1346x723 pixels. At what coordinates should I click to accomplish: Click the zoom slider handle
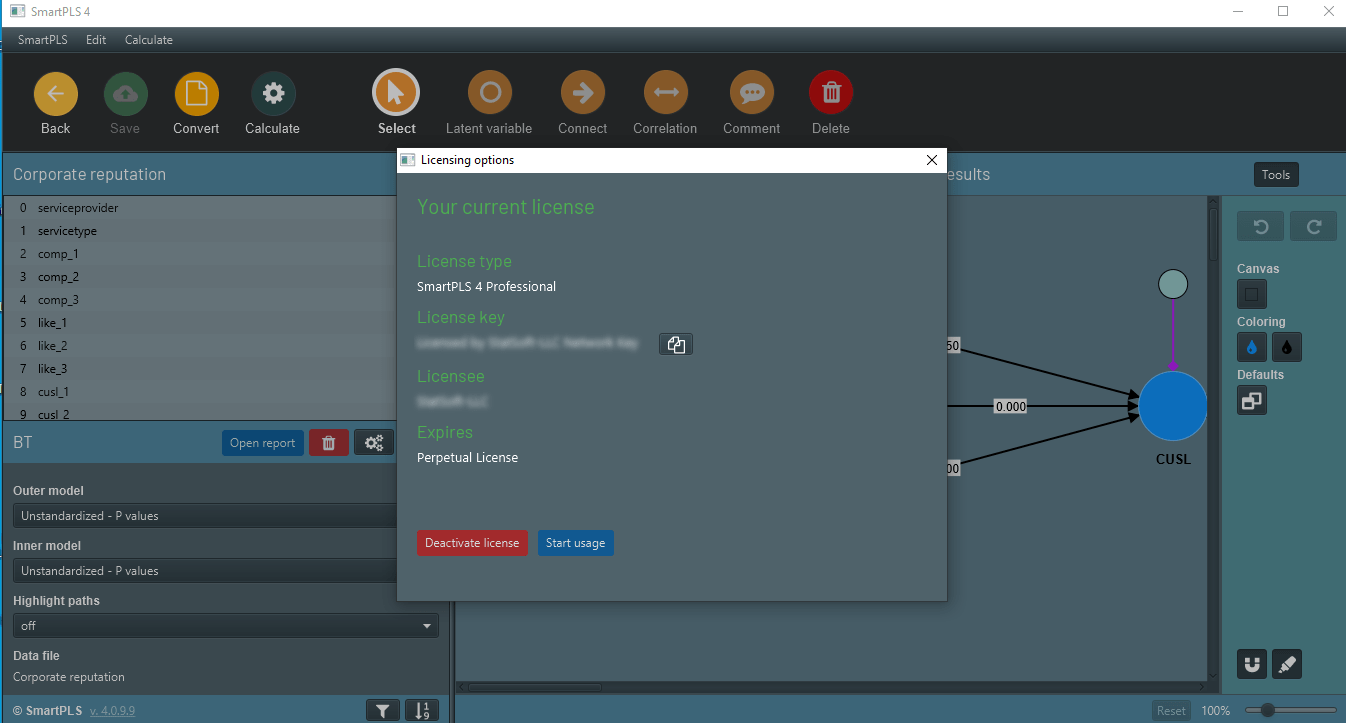tap(1268, 710)
